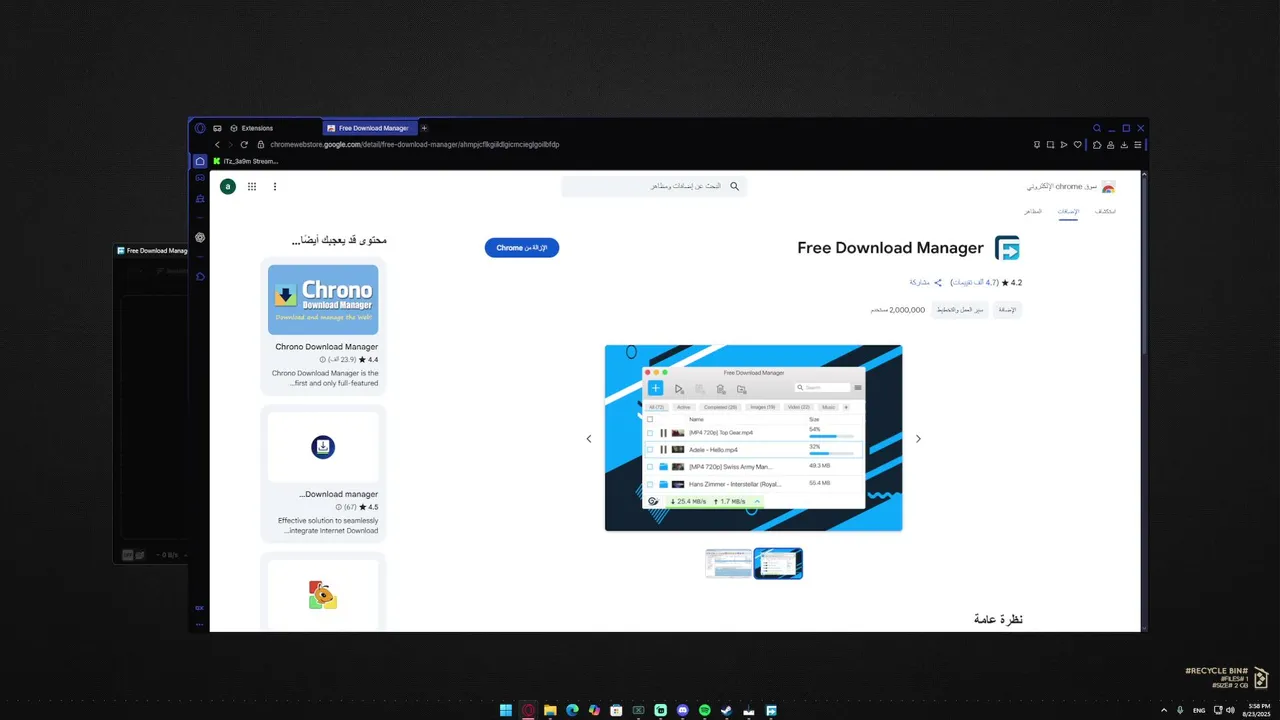Screen dimensions: 1280x720
Task: Open the downloads icon in browser toolbar
Action: tap(1124, 144)
